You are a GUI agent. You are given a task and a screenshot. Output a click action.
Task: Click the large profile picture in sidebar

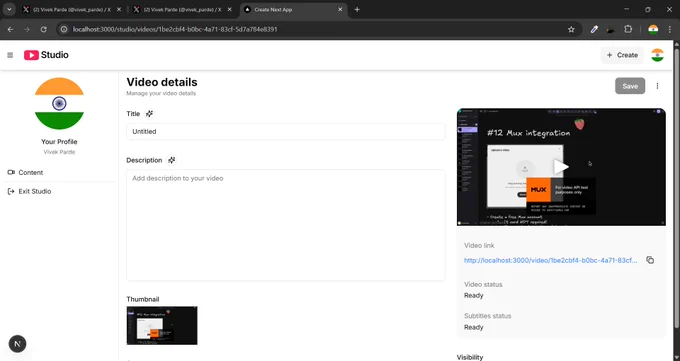click(59, 104)
